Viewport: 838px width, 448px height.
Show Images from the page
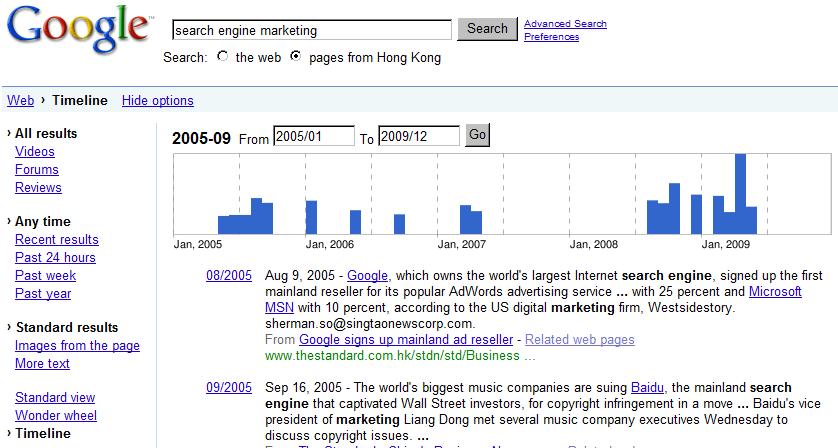click(x=77, y=346)
